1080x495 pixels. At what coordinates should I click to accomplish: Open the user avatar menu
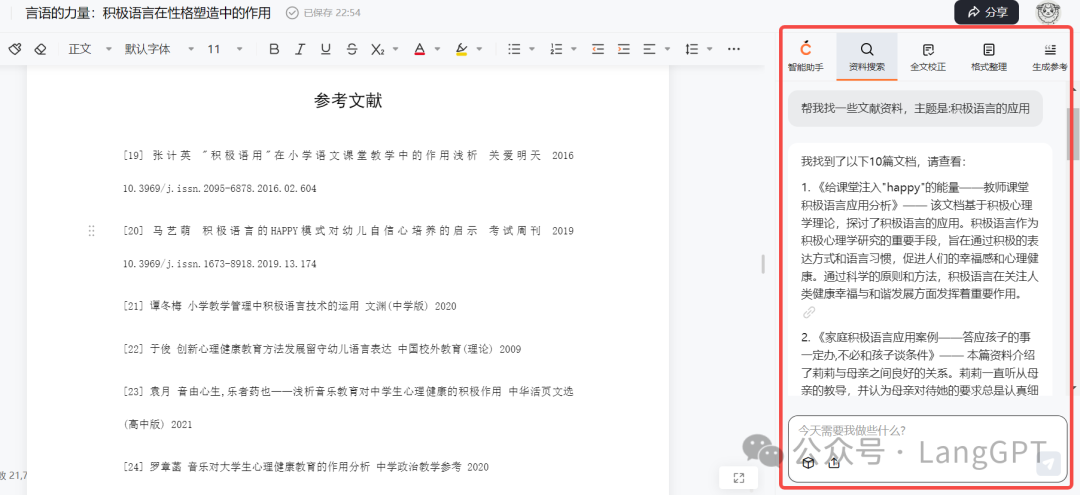click(1047, 12)
